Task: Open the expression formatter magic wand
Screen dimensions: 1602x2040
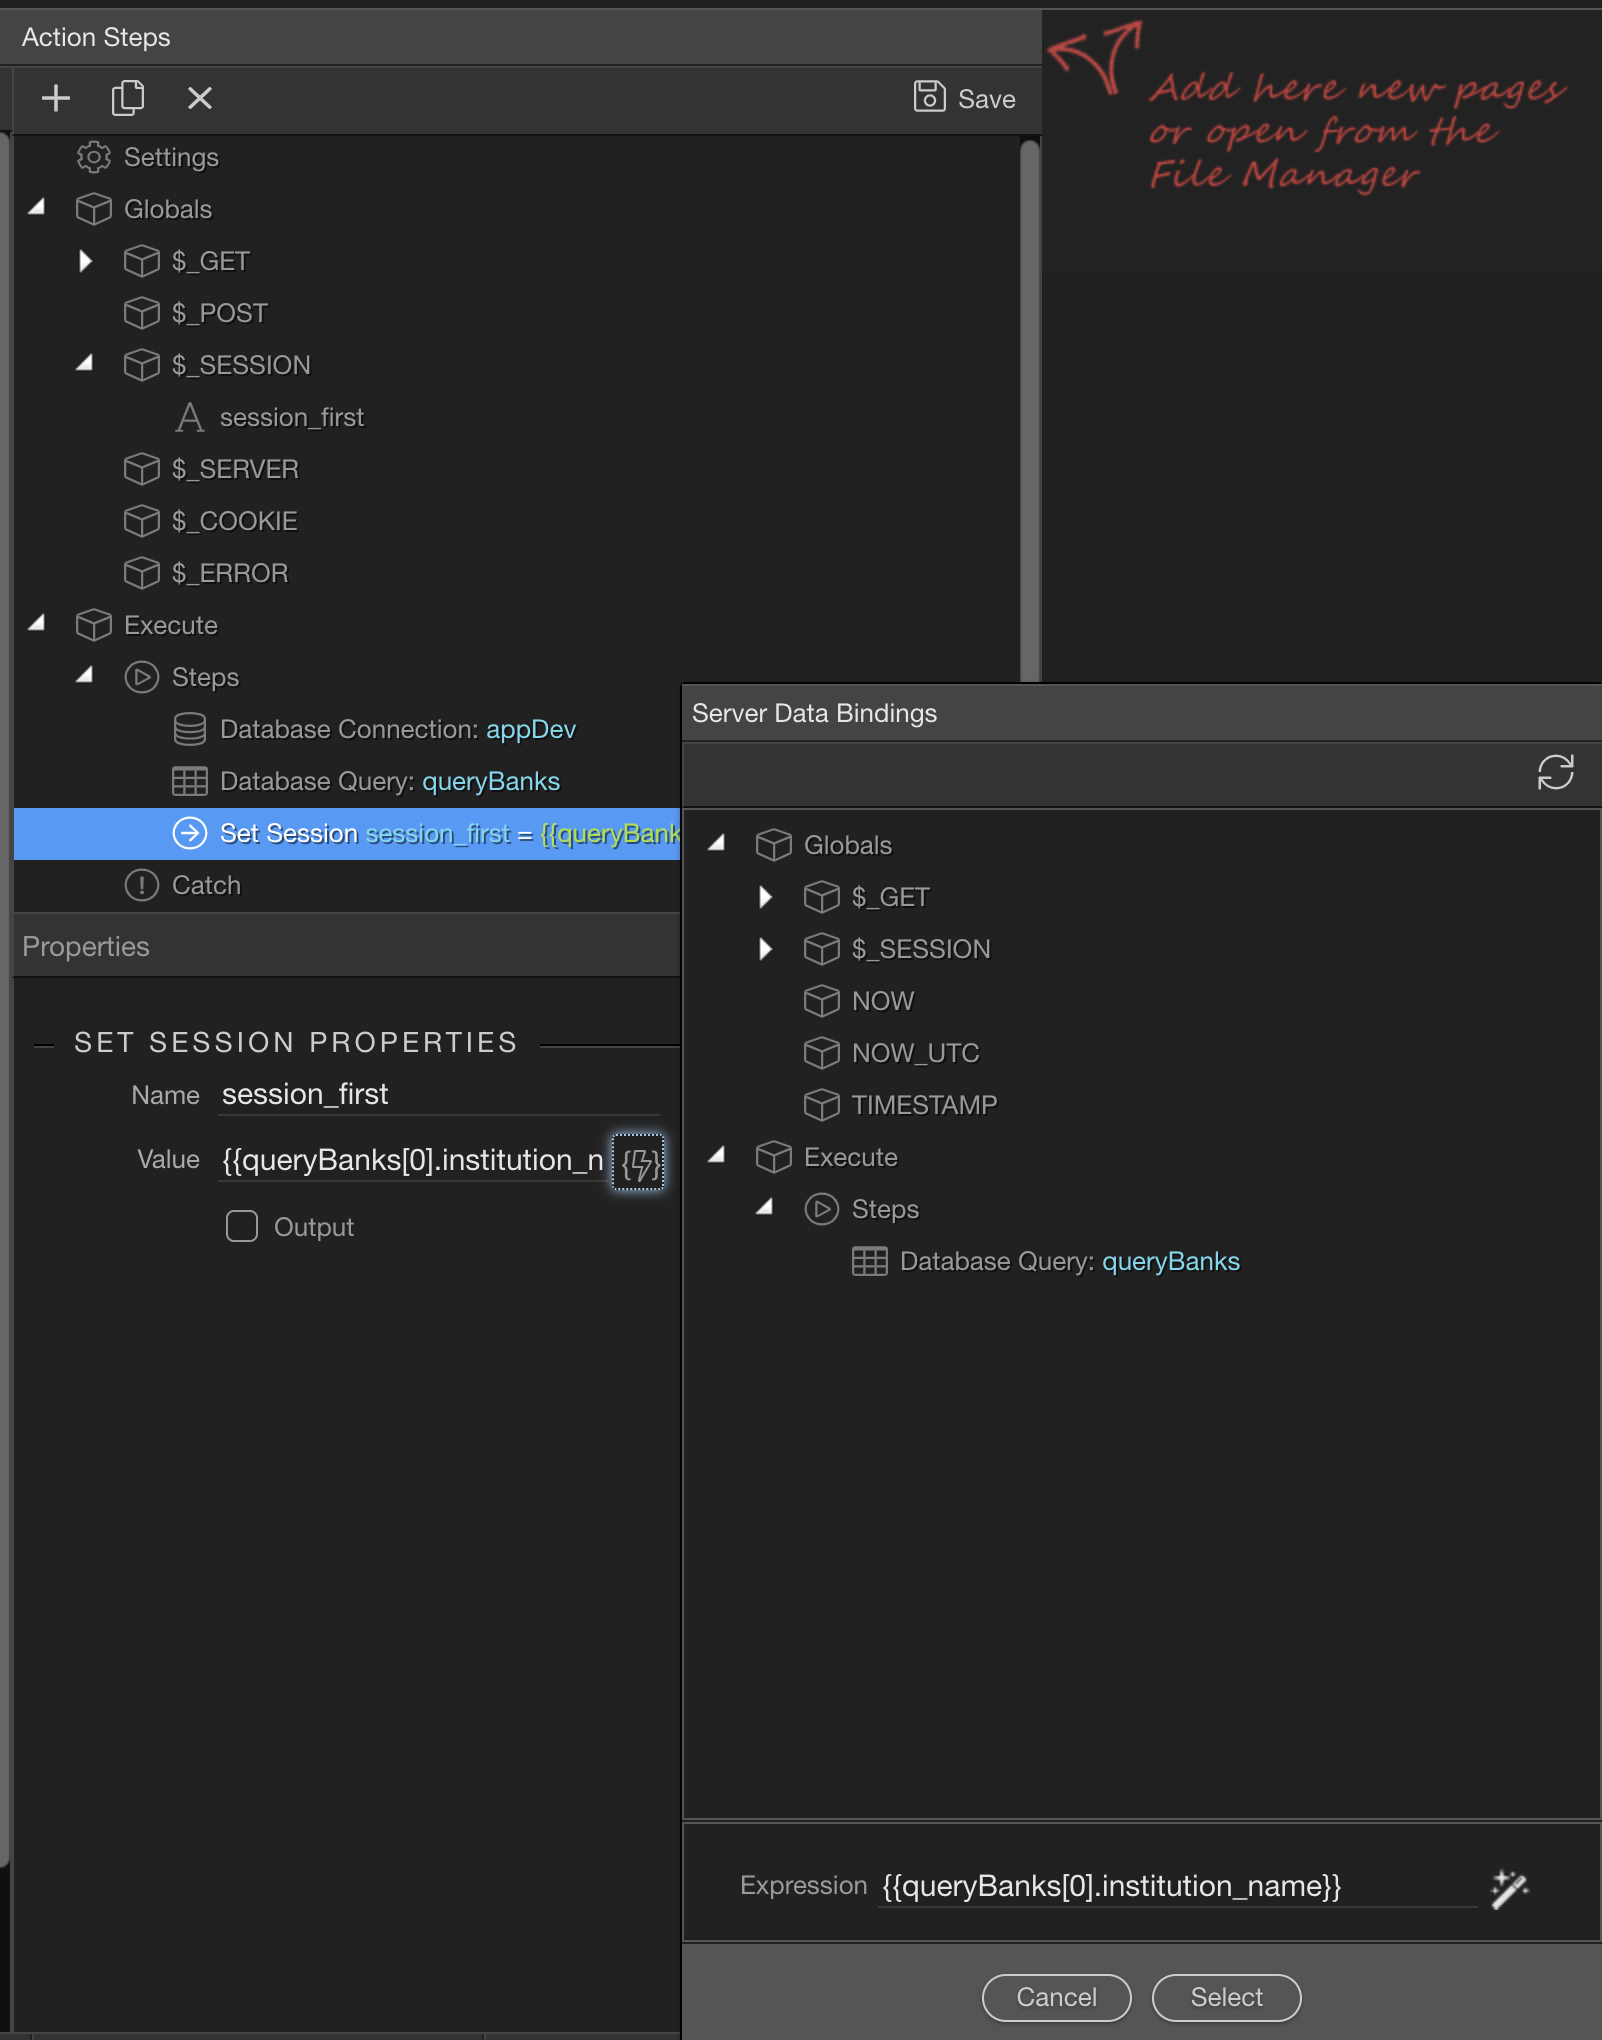Action: click(x=1510, y=1888)
